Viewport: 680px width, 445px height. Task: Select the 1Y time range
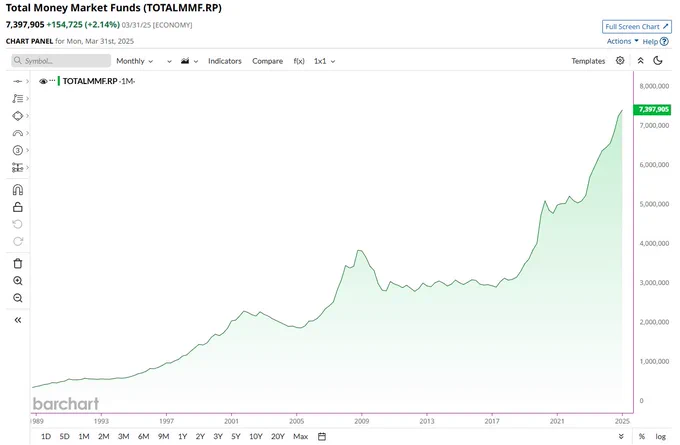183,436
